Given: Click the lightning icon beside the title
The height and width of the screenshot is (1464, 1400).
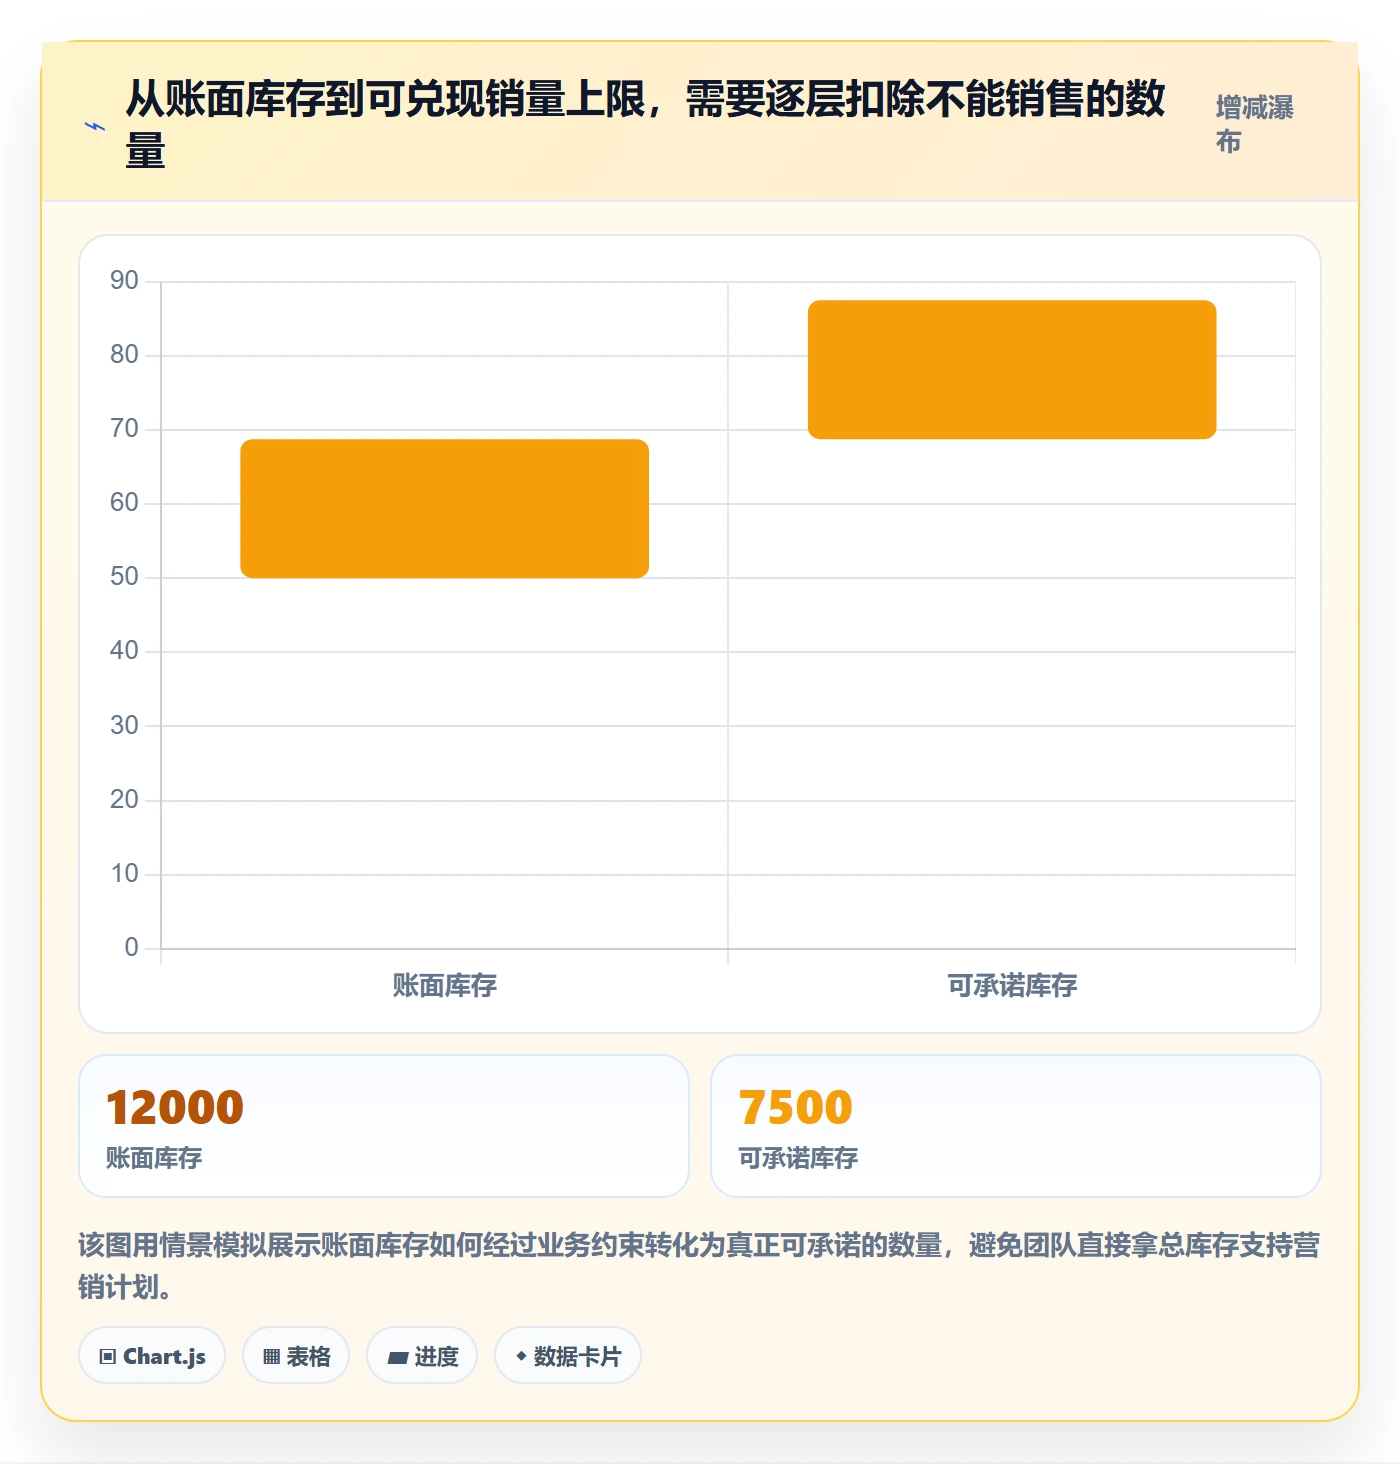Looking at the screenshot, I should (x=95, y=127).
